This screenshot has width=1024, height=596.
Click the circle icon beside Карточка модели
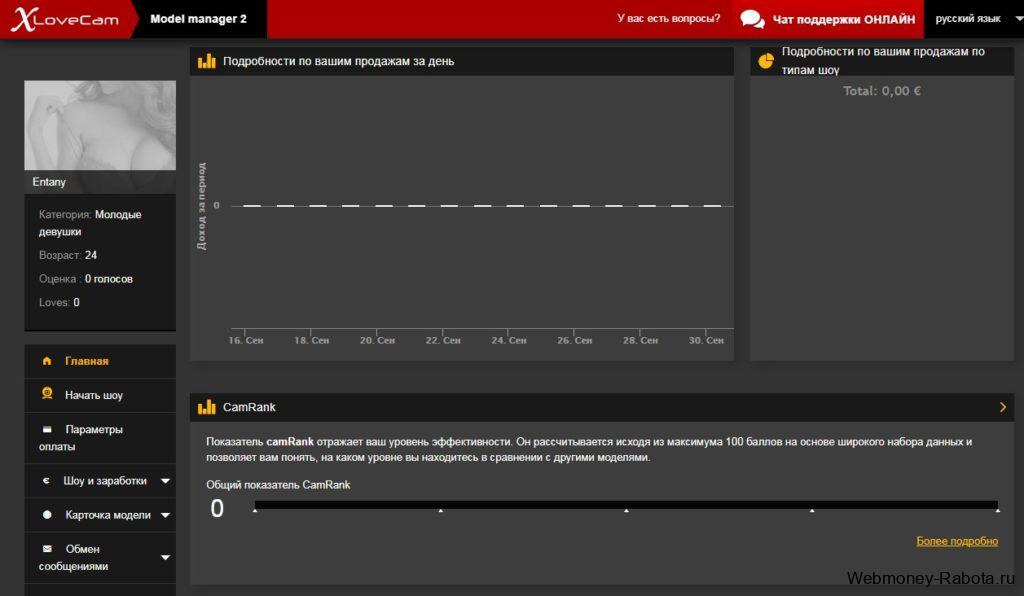tap(47, 515)
